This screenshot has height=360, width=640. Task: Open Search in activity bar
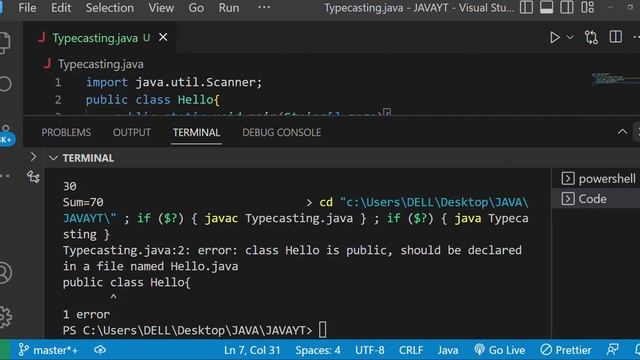(5, 84)
